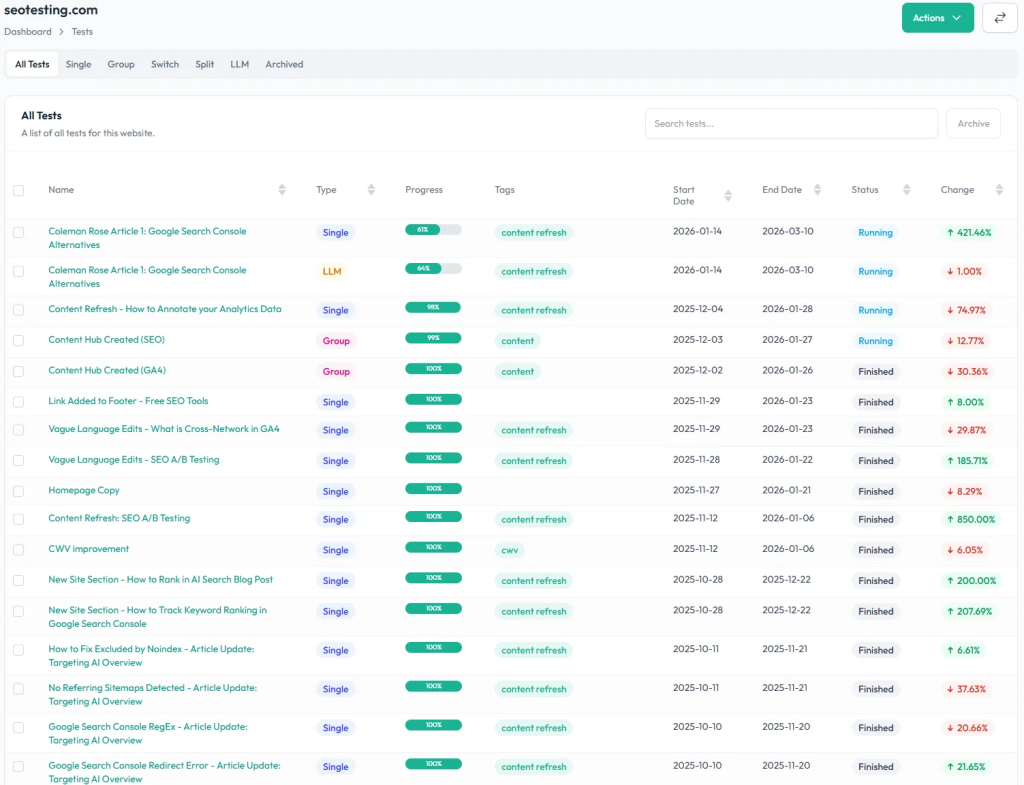This screenshot has width=1024, height=785.
Task: Click the Archive button
Action: click(972, 123)
